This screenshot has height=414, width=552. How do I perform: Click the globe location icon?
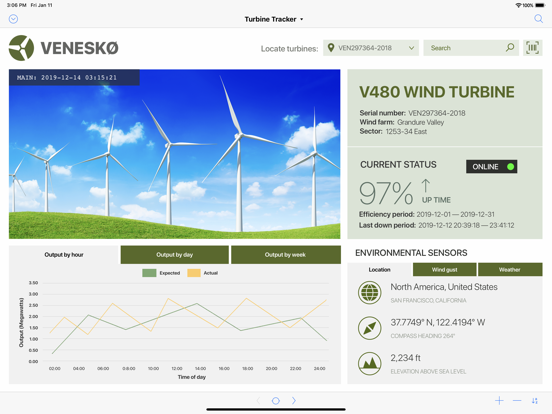[x=369, y=292]
